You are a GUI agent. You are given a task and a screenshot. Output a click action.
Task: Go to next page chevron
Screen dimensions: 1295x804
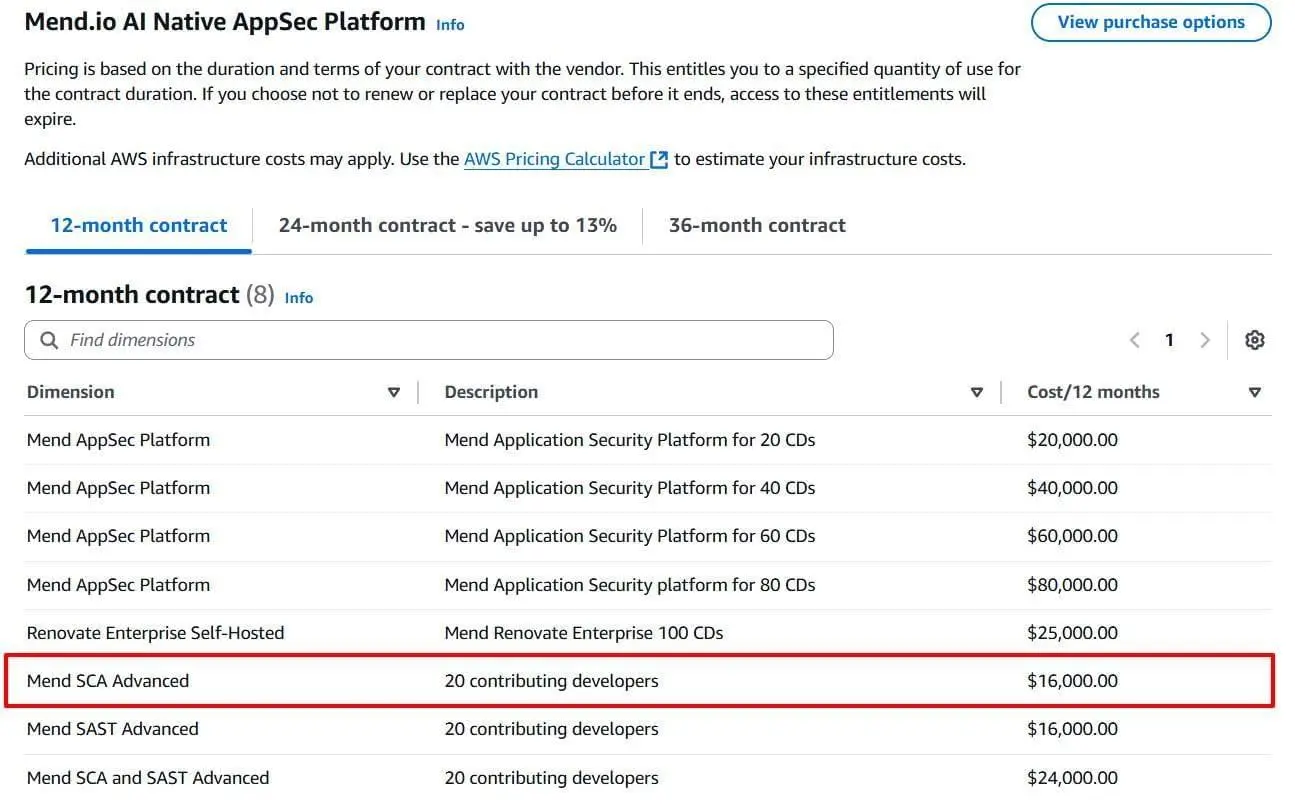click(x=1205, y=340)
